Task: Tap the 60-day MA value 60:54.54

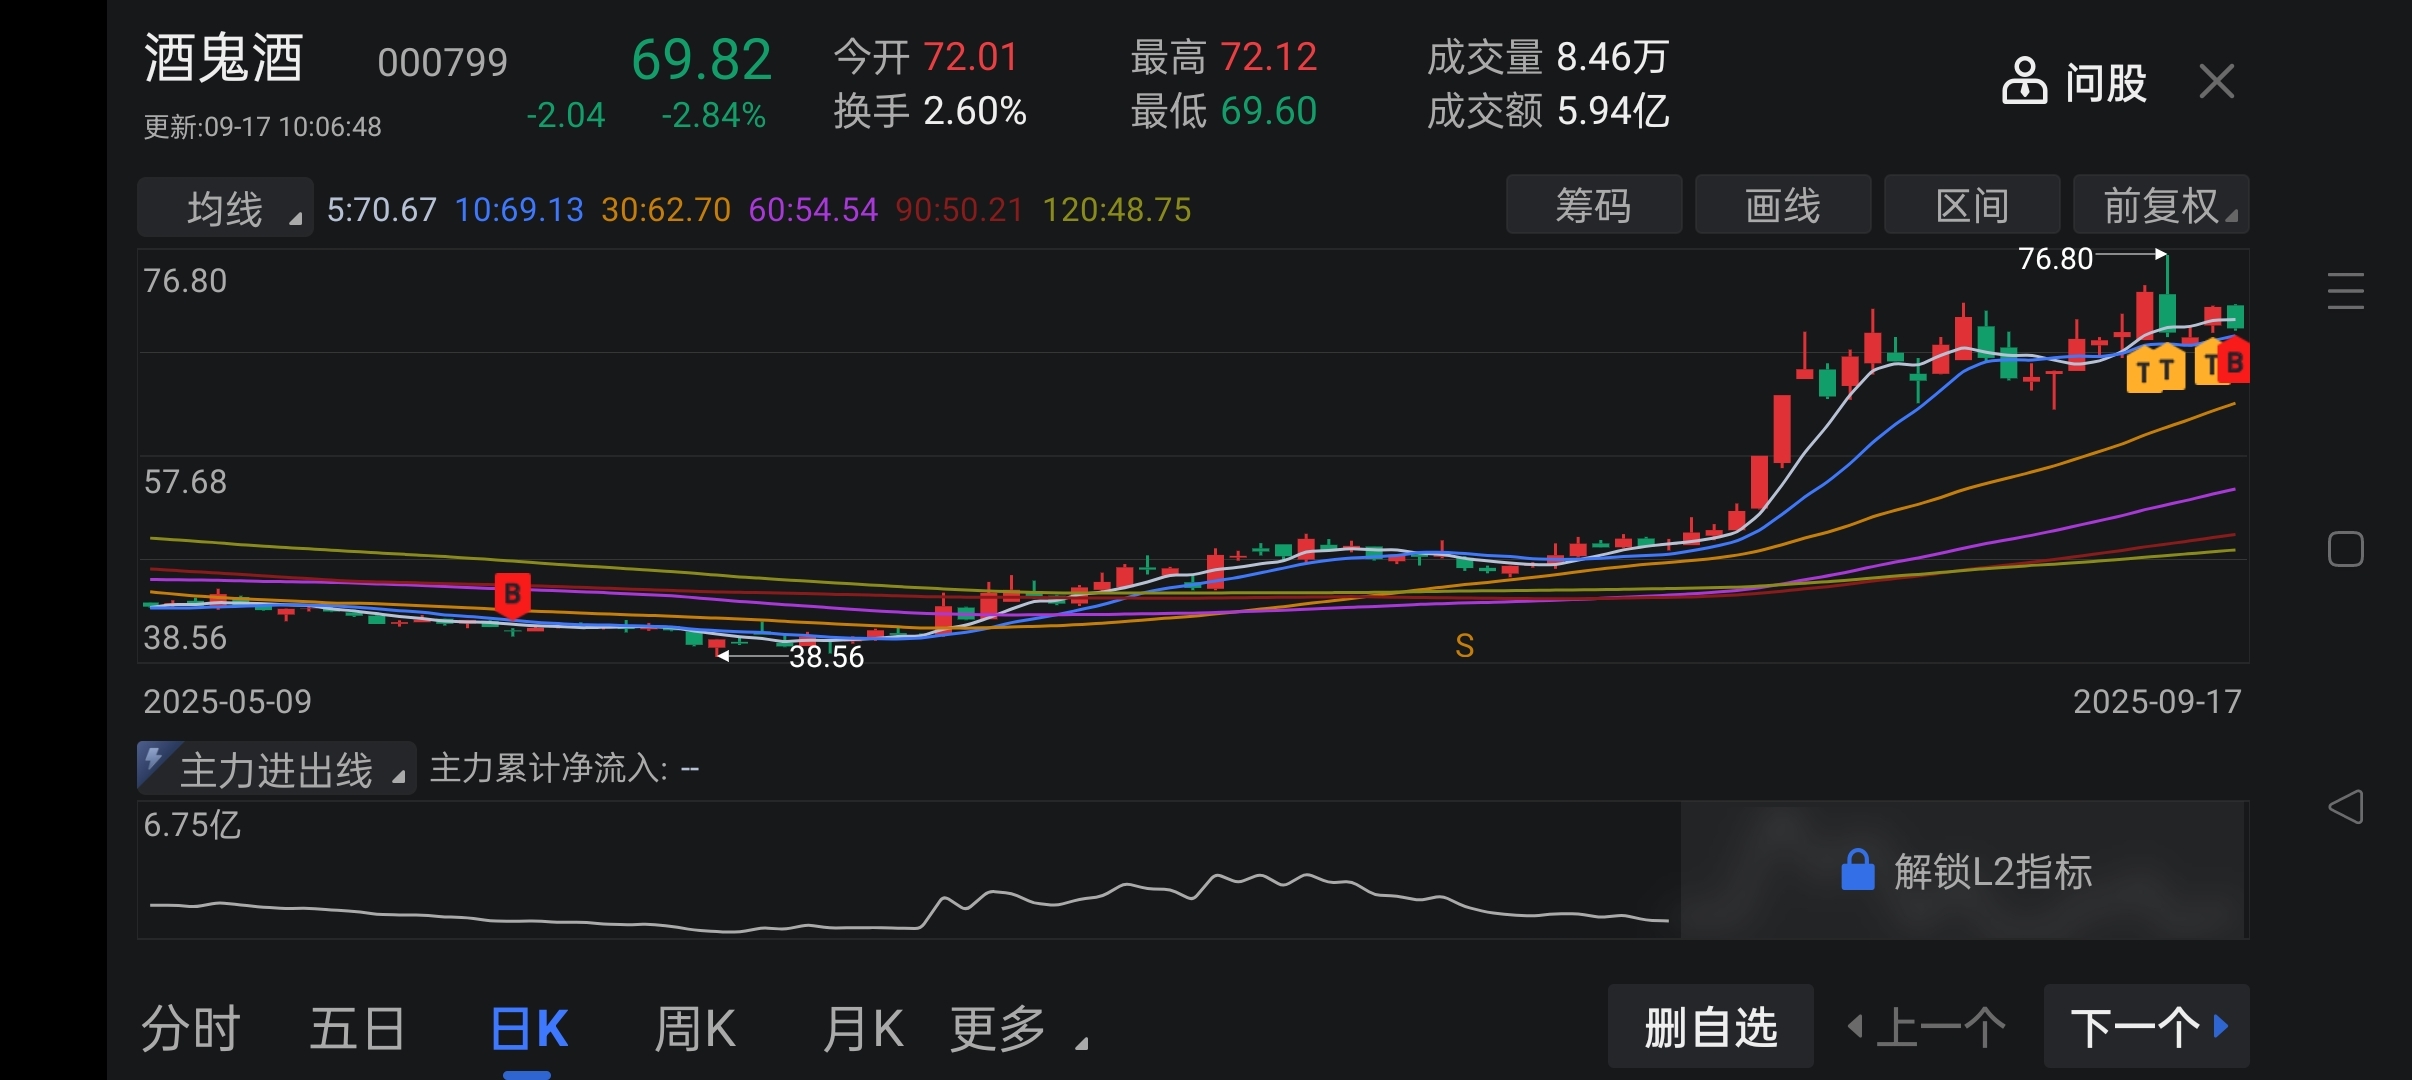Action: (813, 209)
